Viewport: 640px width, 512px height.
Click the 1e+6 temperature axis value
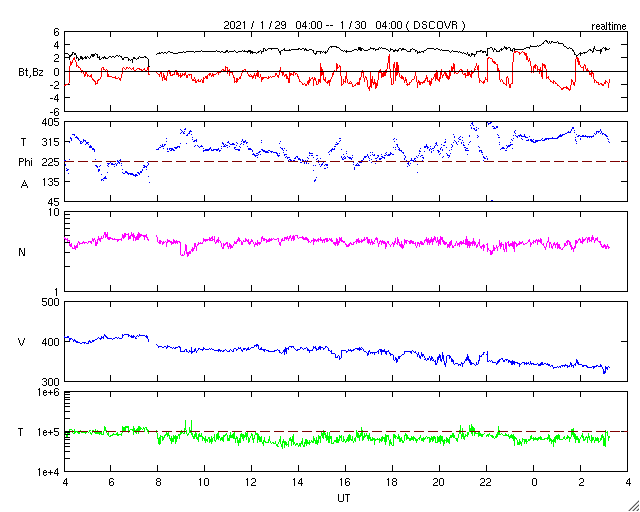click(49, 392)
